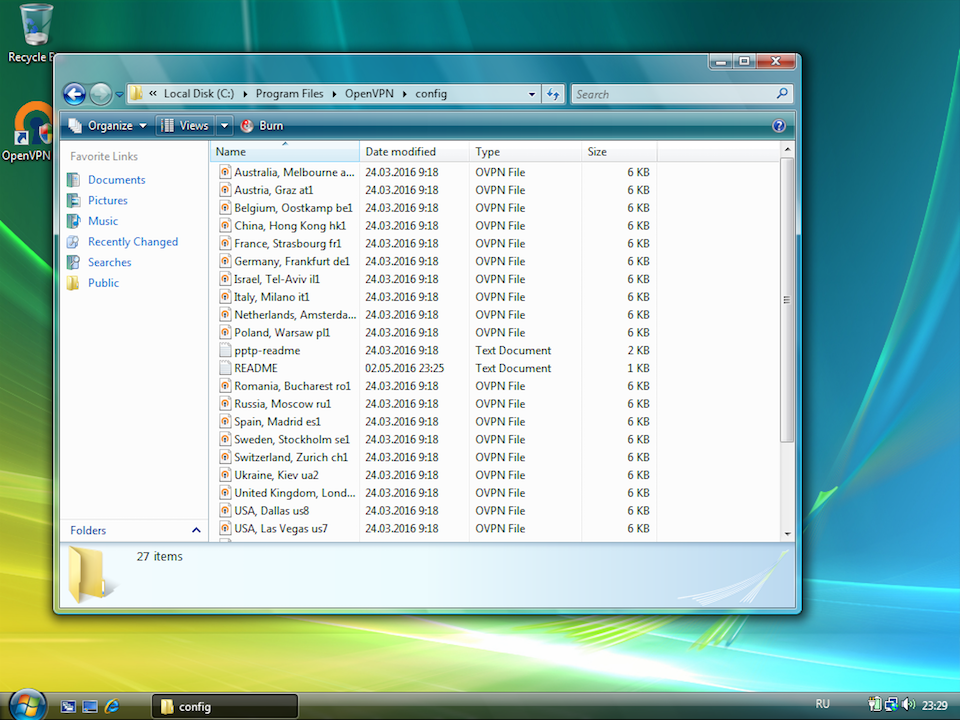Select Switzerland, Zurich ch1 file name
Screen dimensions: 960x720
pos(291,457)
